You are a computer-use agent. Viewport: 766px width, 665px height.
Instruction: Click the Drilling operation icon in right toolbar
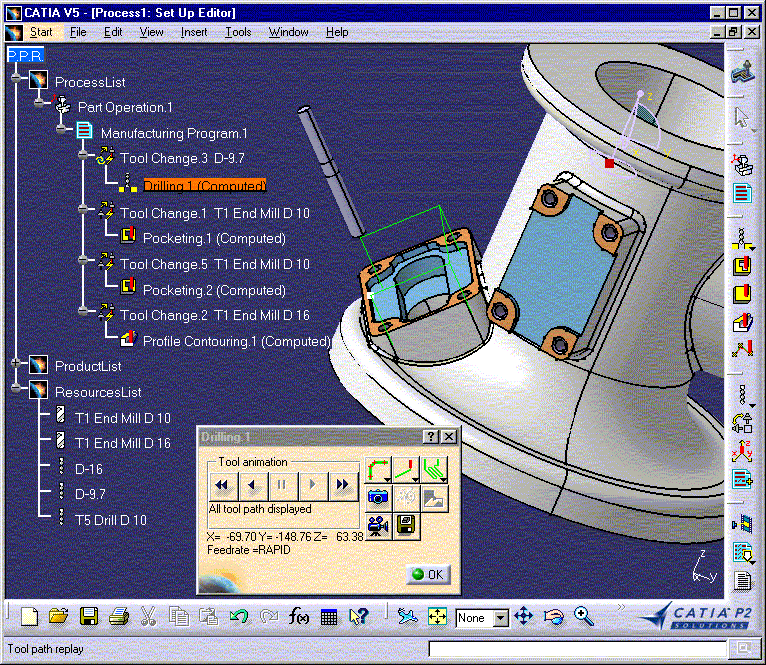742,239
